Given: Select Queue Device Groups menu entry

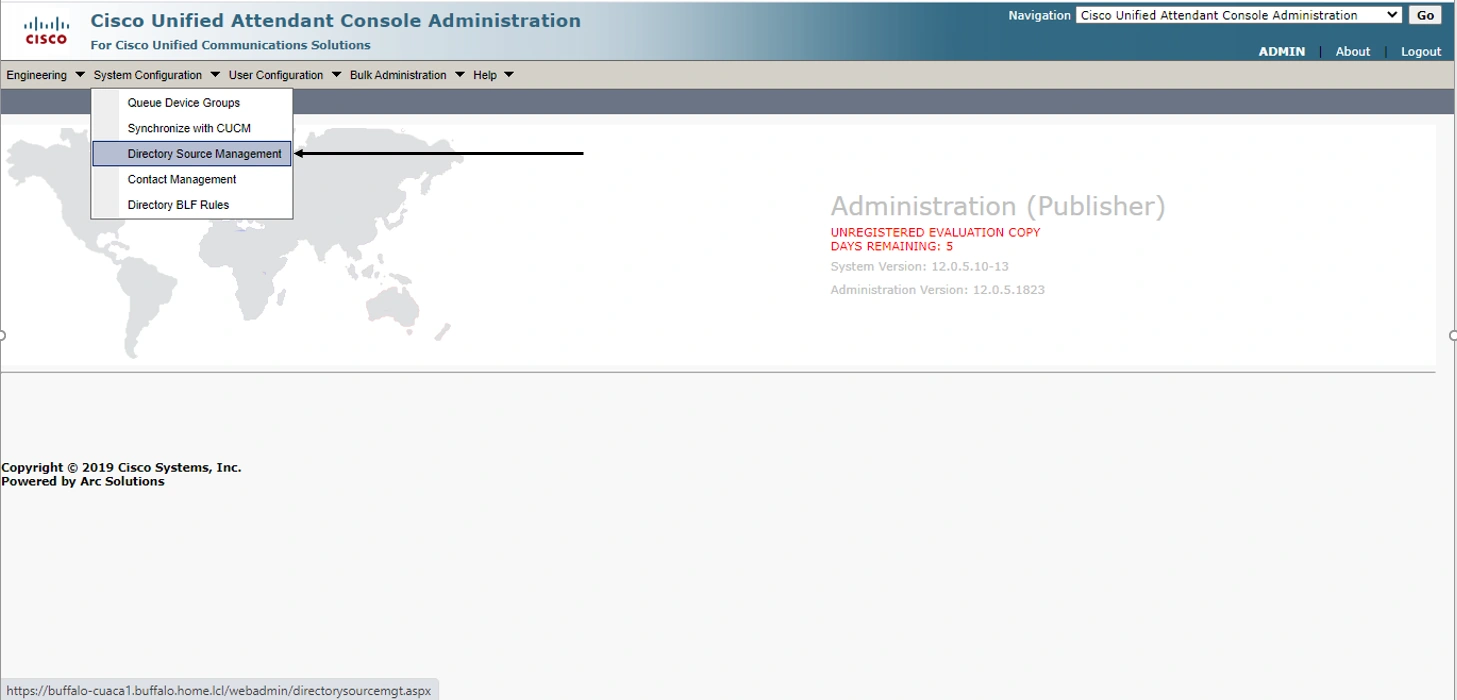Looking at the screenshot, I should click(192, 103).
